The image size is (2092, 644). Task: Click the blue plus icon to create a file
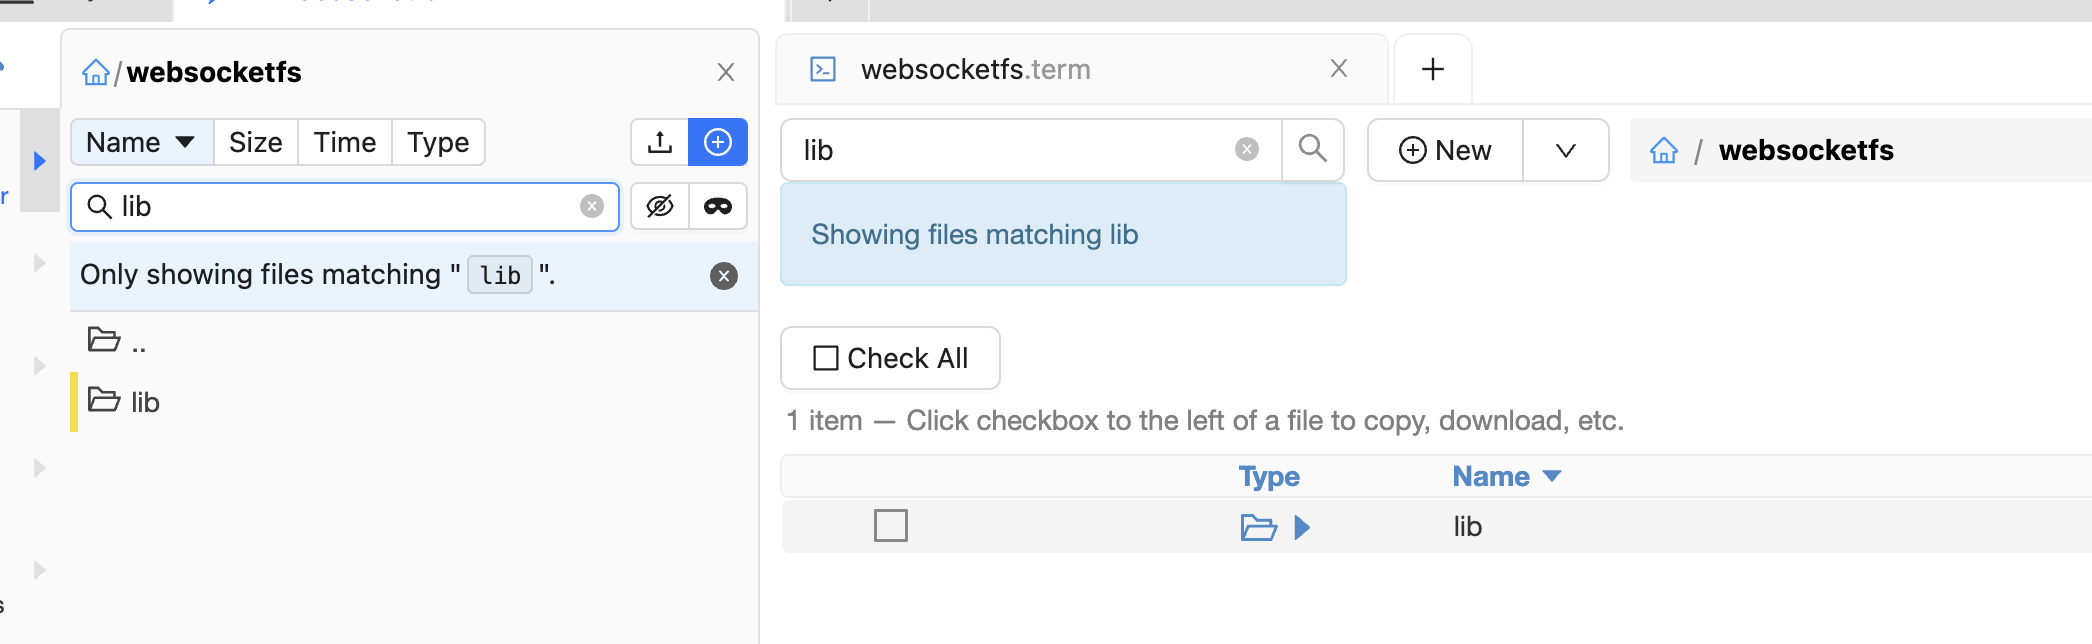[x=717, y=142]
